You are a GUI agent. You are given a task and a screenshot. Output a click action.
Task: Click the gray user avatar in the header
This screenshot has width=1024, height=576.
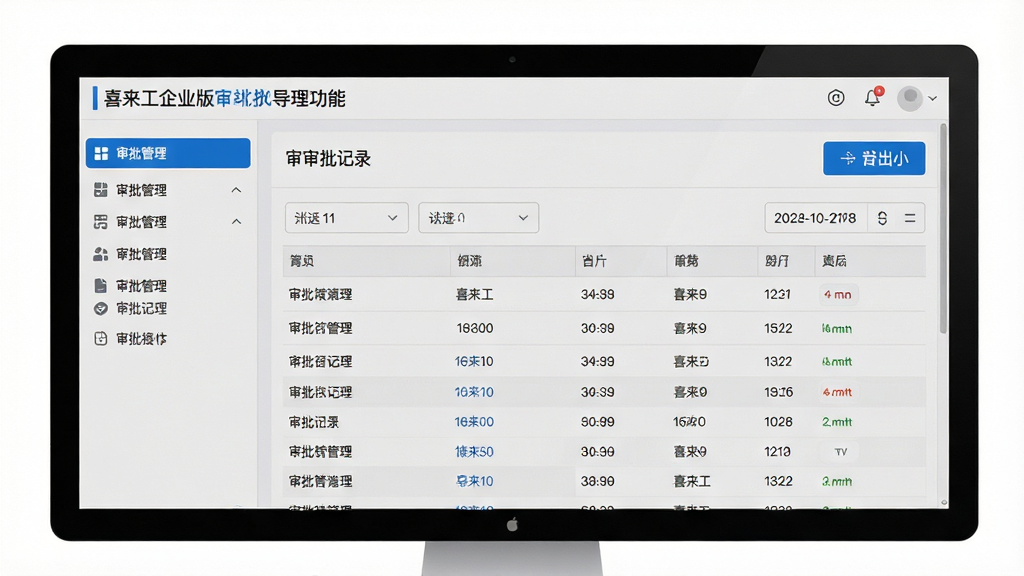pyautogui.click(x=910, y=98)
